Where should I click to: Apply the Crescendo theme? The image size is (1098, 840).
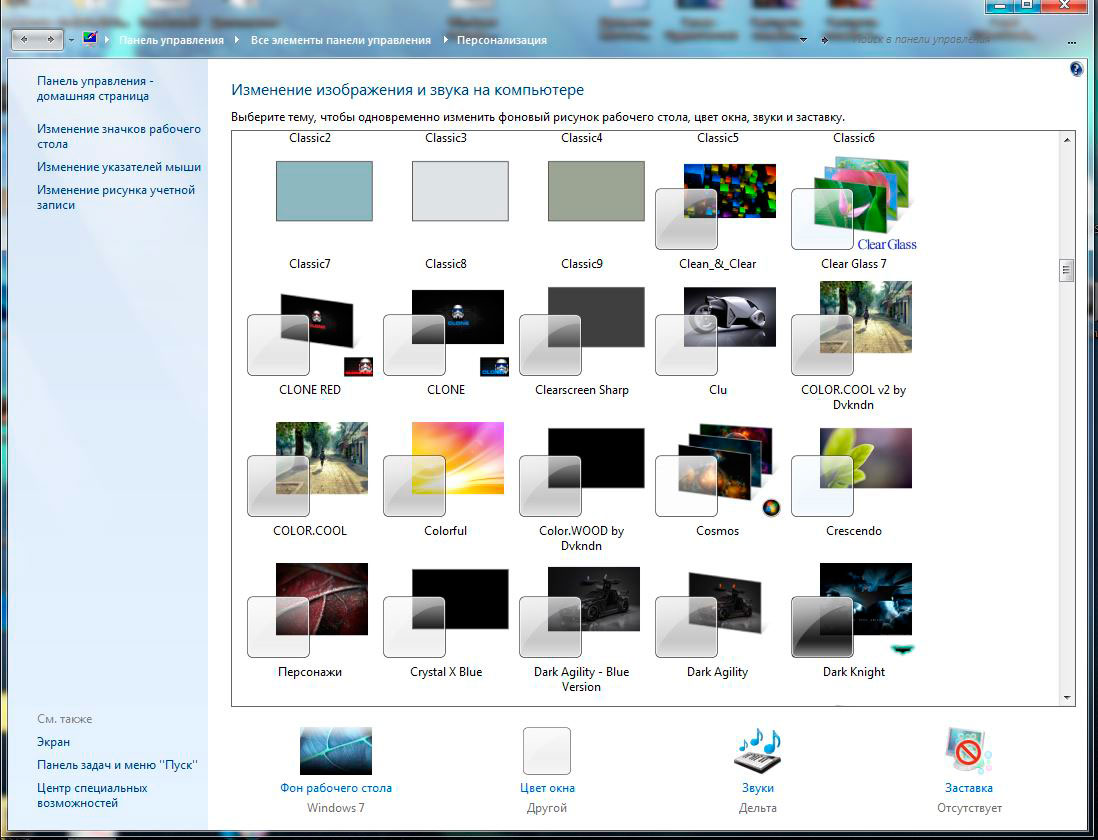point(852,472)
